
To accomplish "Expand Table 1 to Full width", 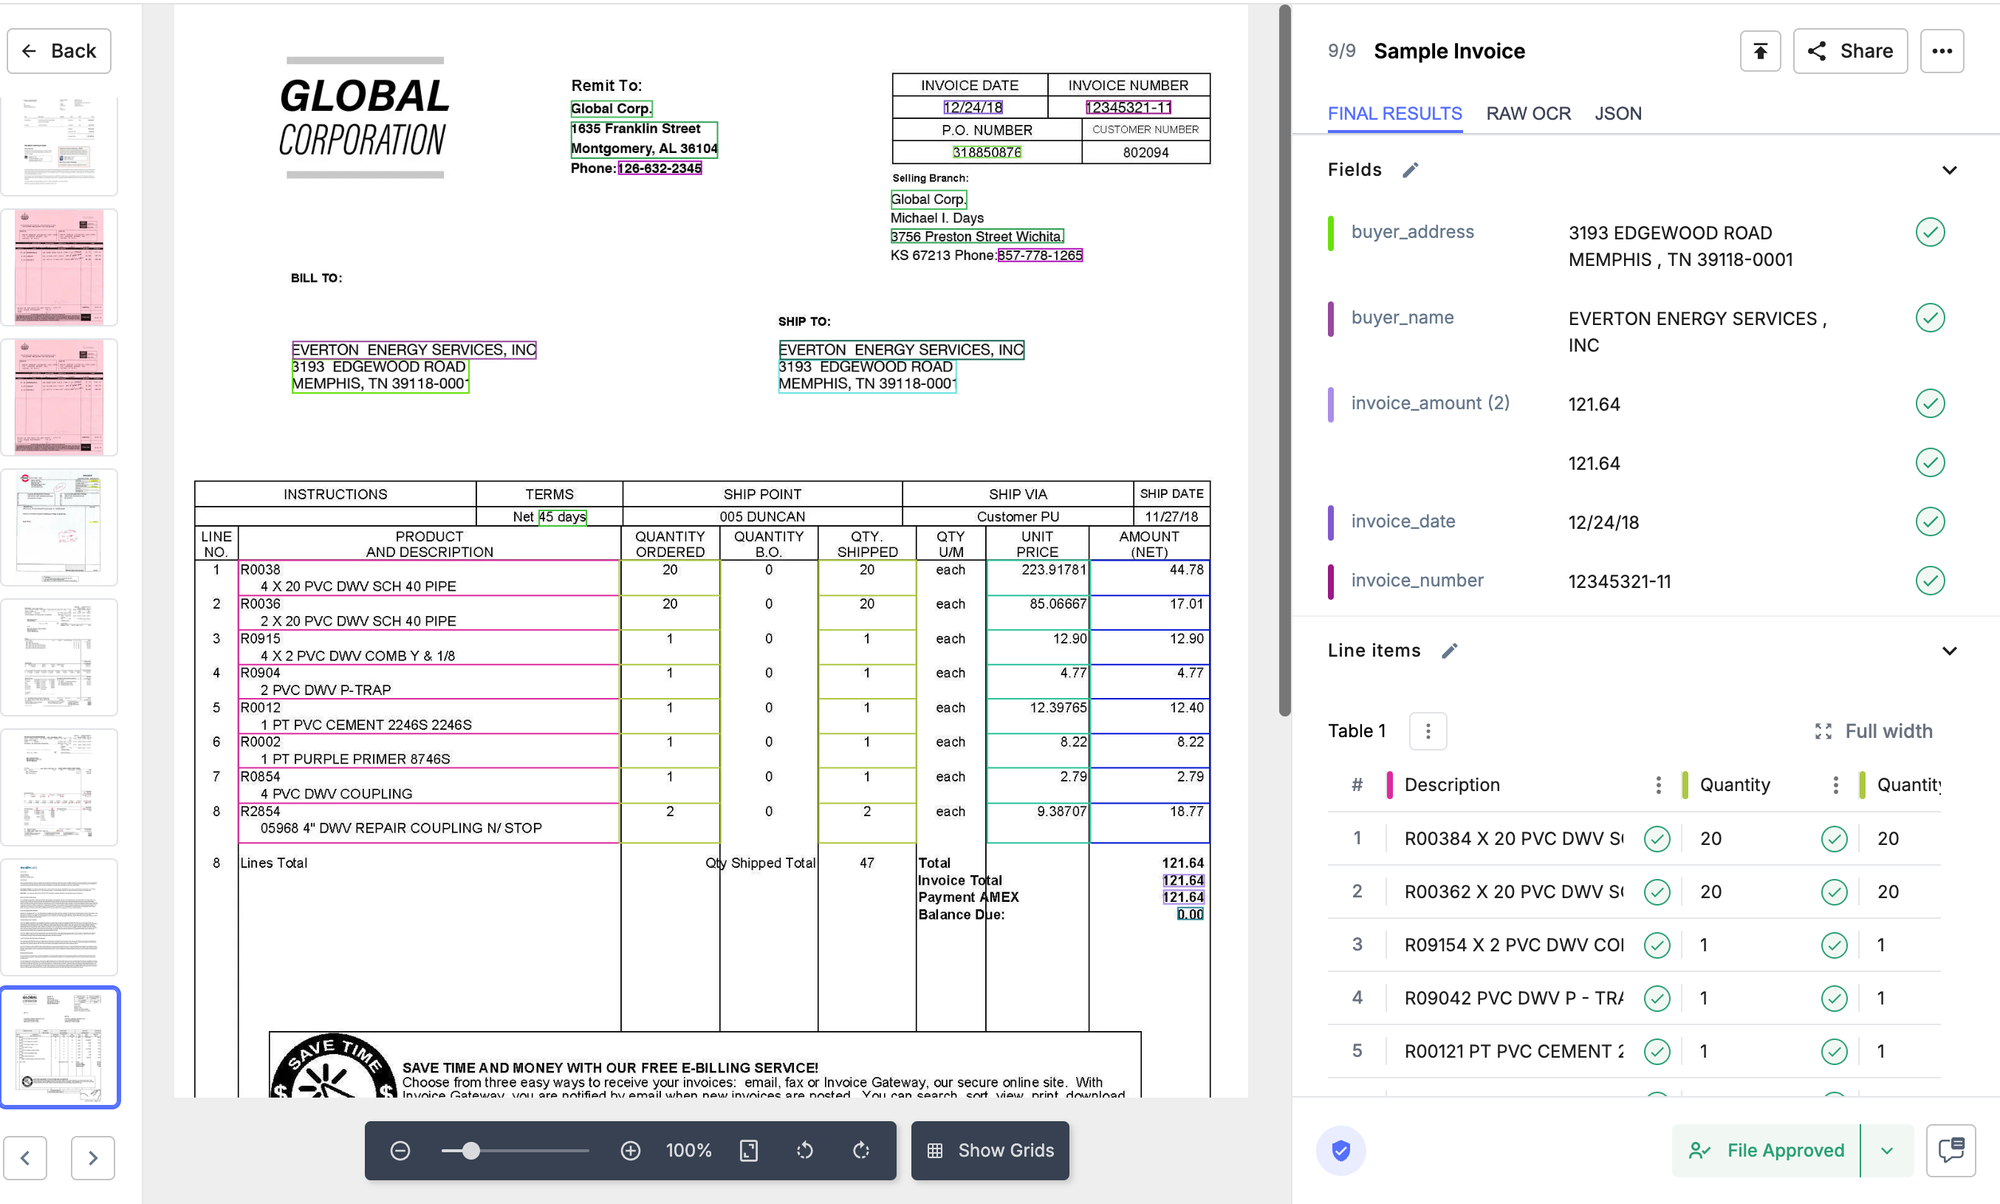I will (x=1873, y=731).
